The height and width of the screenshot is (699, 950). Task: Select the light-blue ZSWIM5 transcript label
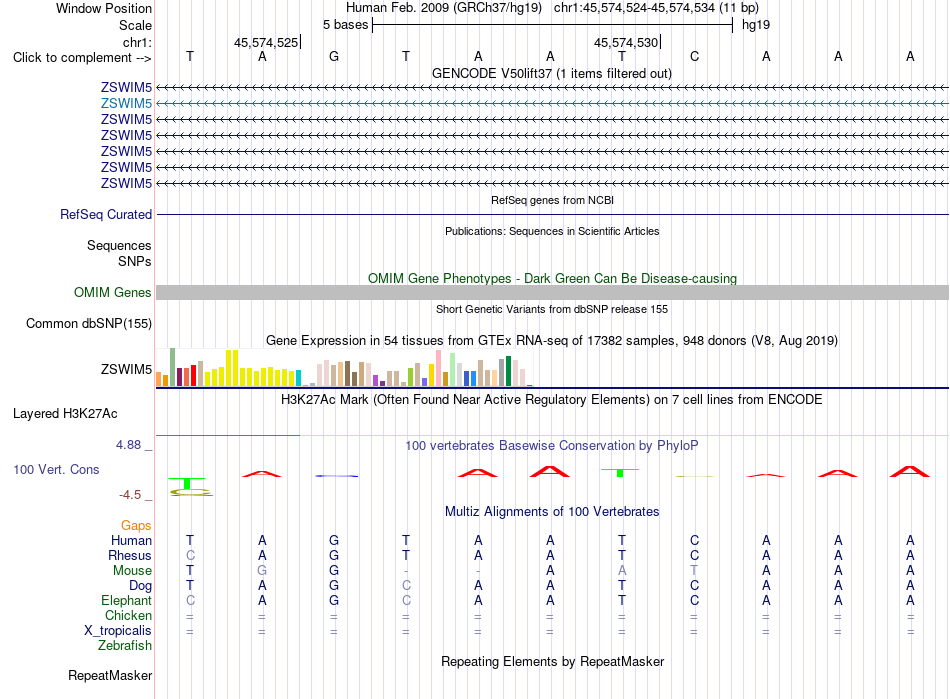(x=126, y=104)
